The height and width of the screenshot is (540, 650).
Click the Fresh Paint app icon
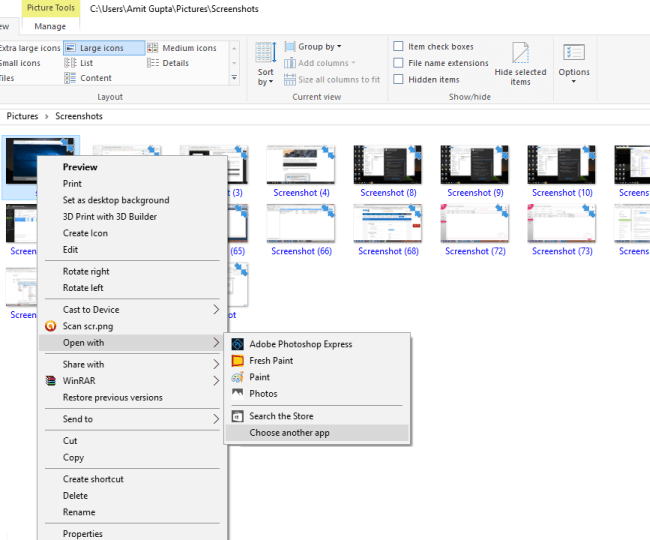238,361
